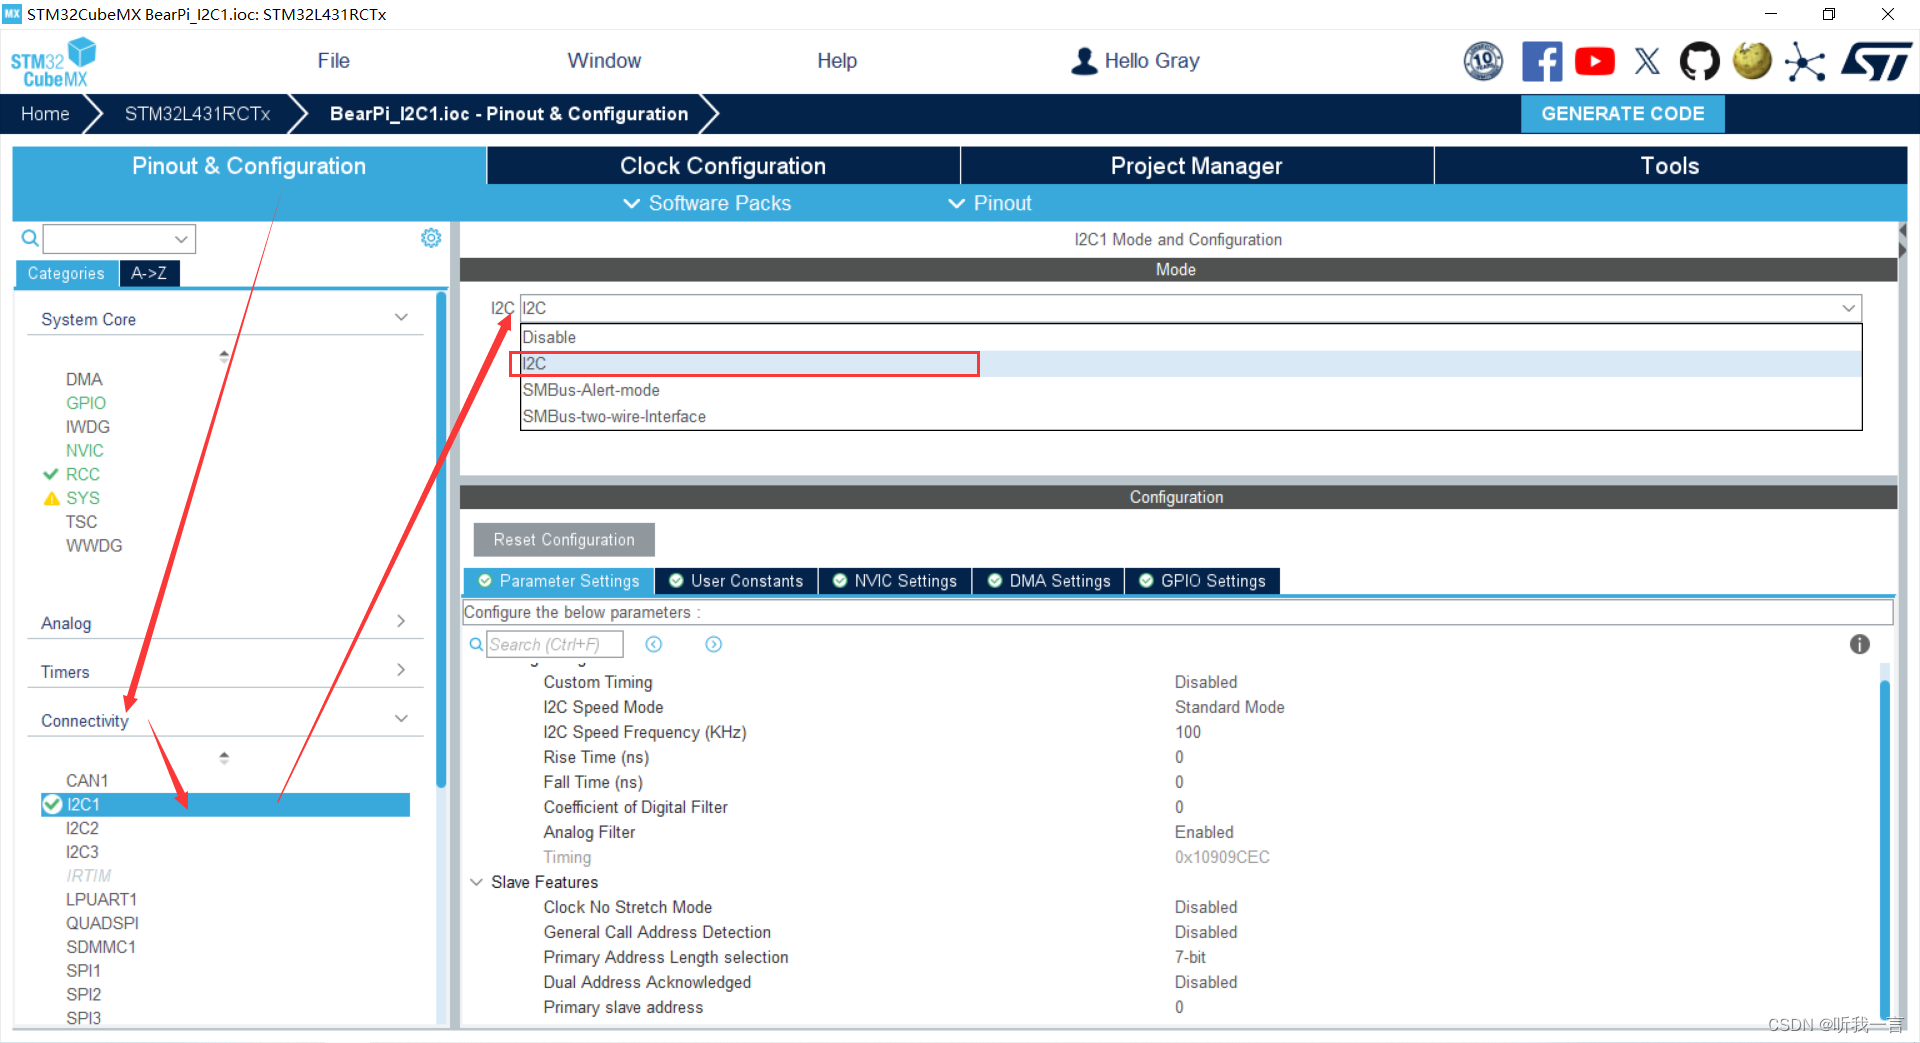This screenshot has height=1043, width=1920.
Task: Go to next parameter search result
Action: 713,644
